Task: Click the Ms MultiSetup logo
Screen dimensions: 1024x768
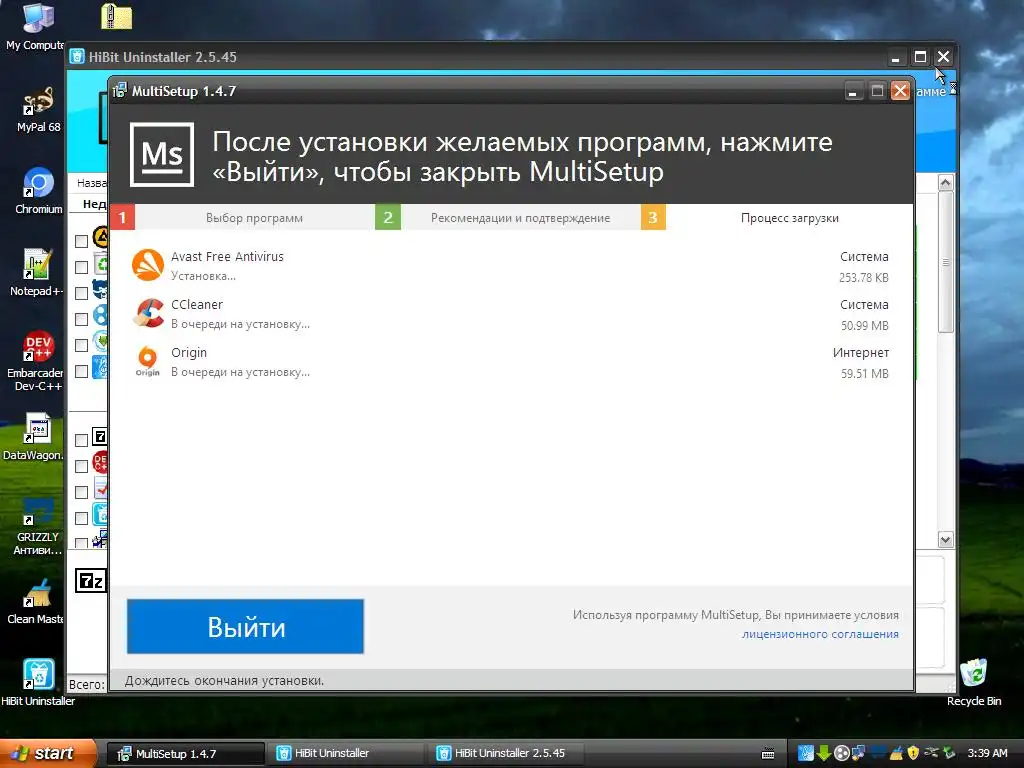Action: pos(162,155)
